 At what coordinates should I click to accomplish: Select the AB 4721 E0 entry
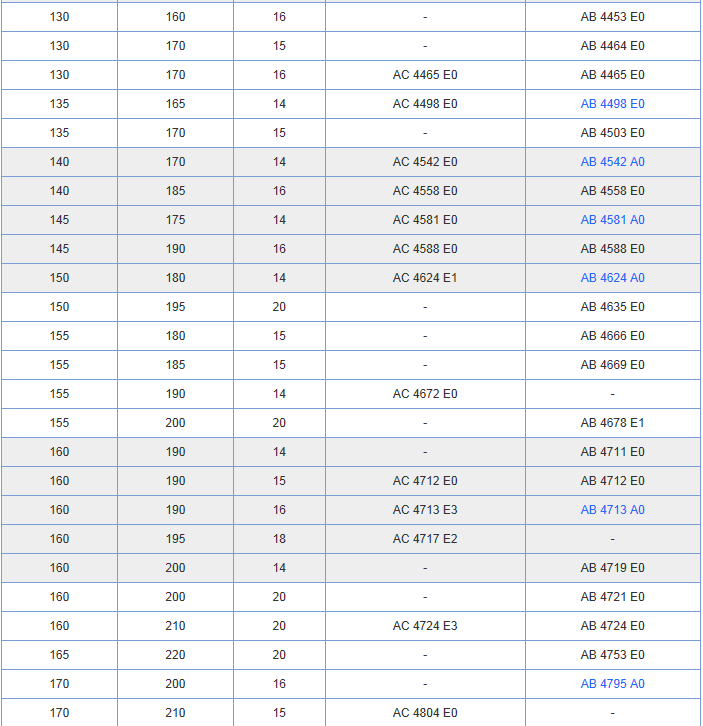click(612, 597)
